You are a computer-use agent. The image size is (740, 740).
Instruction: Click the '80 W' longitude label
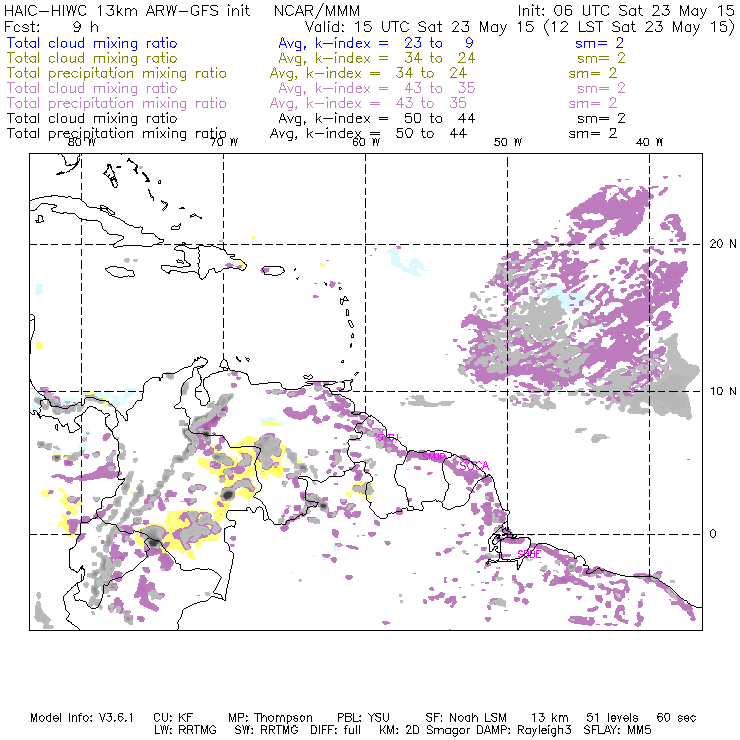coord(82,142)
